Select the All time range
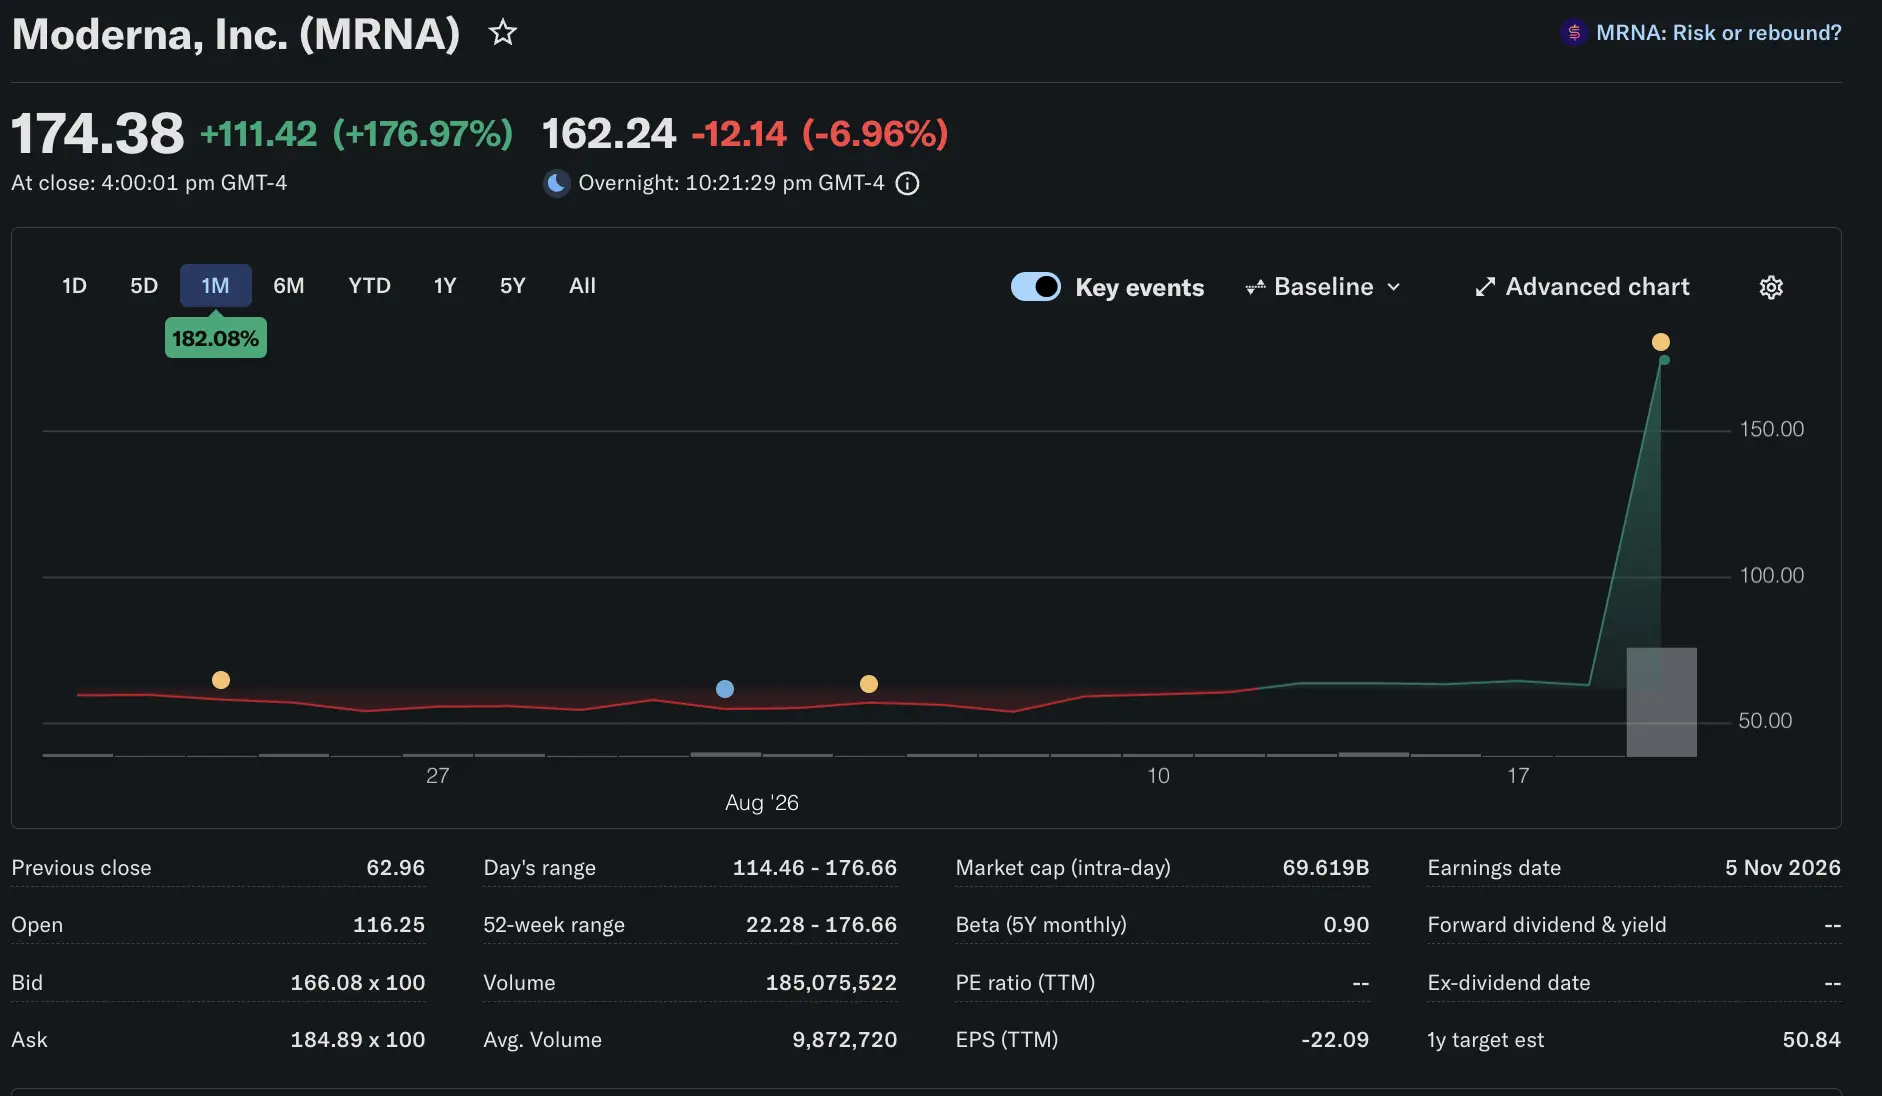 click(582, 286)
